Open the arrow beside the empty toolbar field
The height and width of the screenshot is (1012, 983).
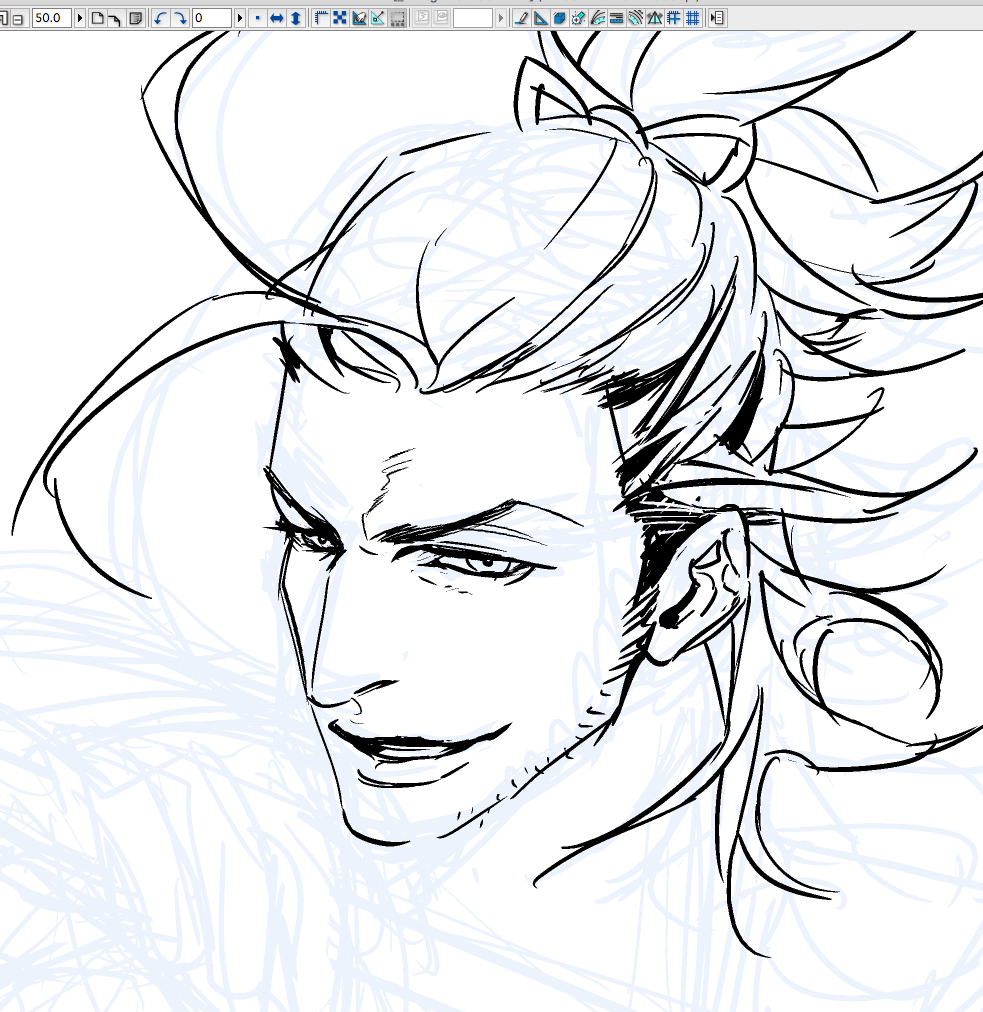501,18
